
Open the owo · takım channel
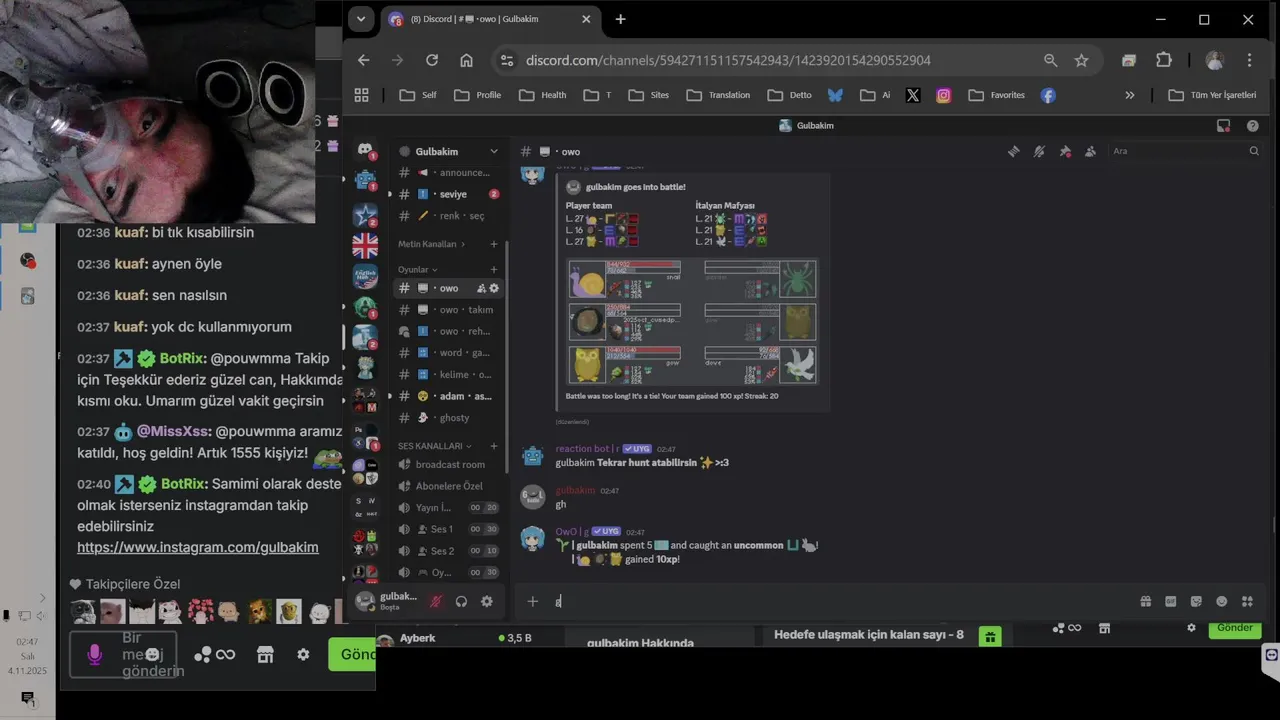point(447,310)
